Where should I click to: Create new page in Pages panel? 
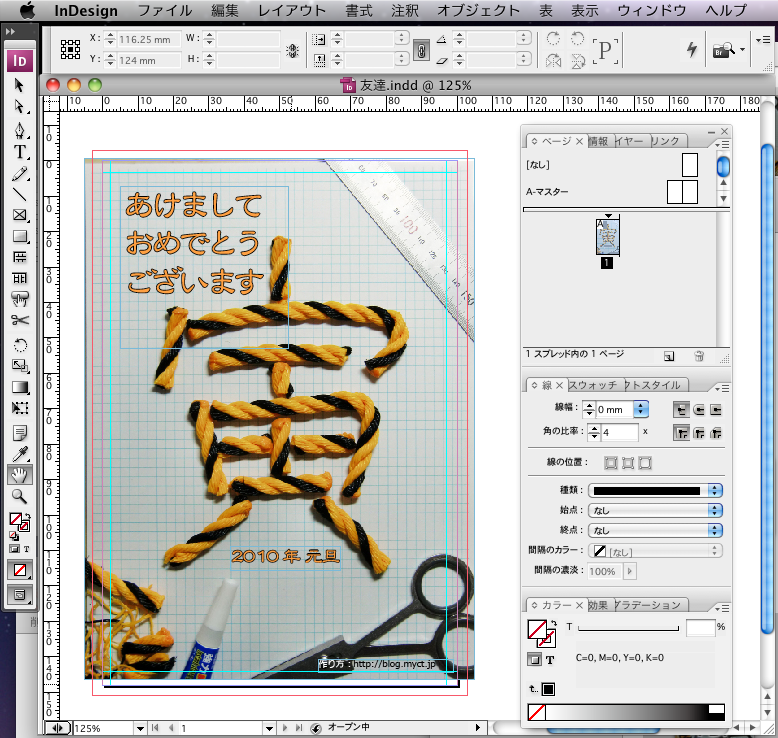[x=669, y=355]
